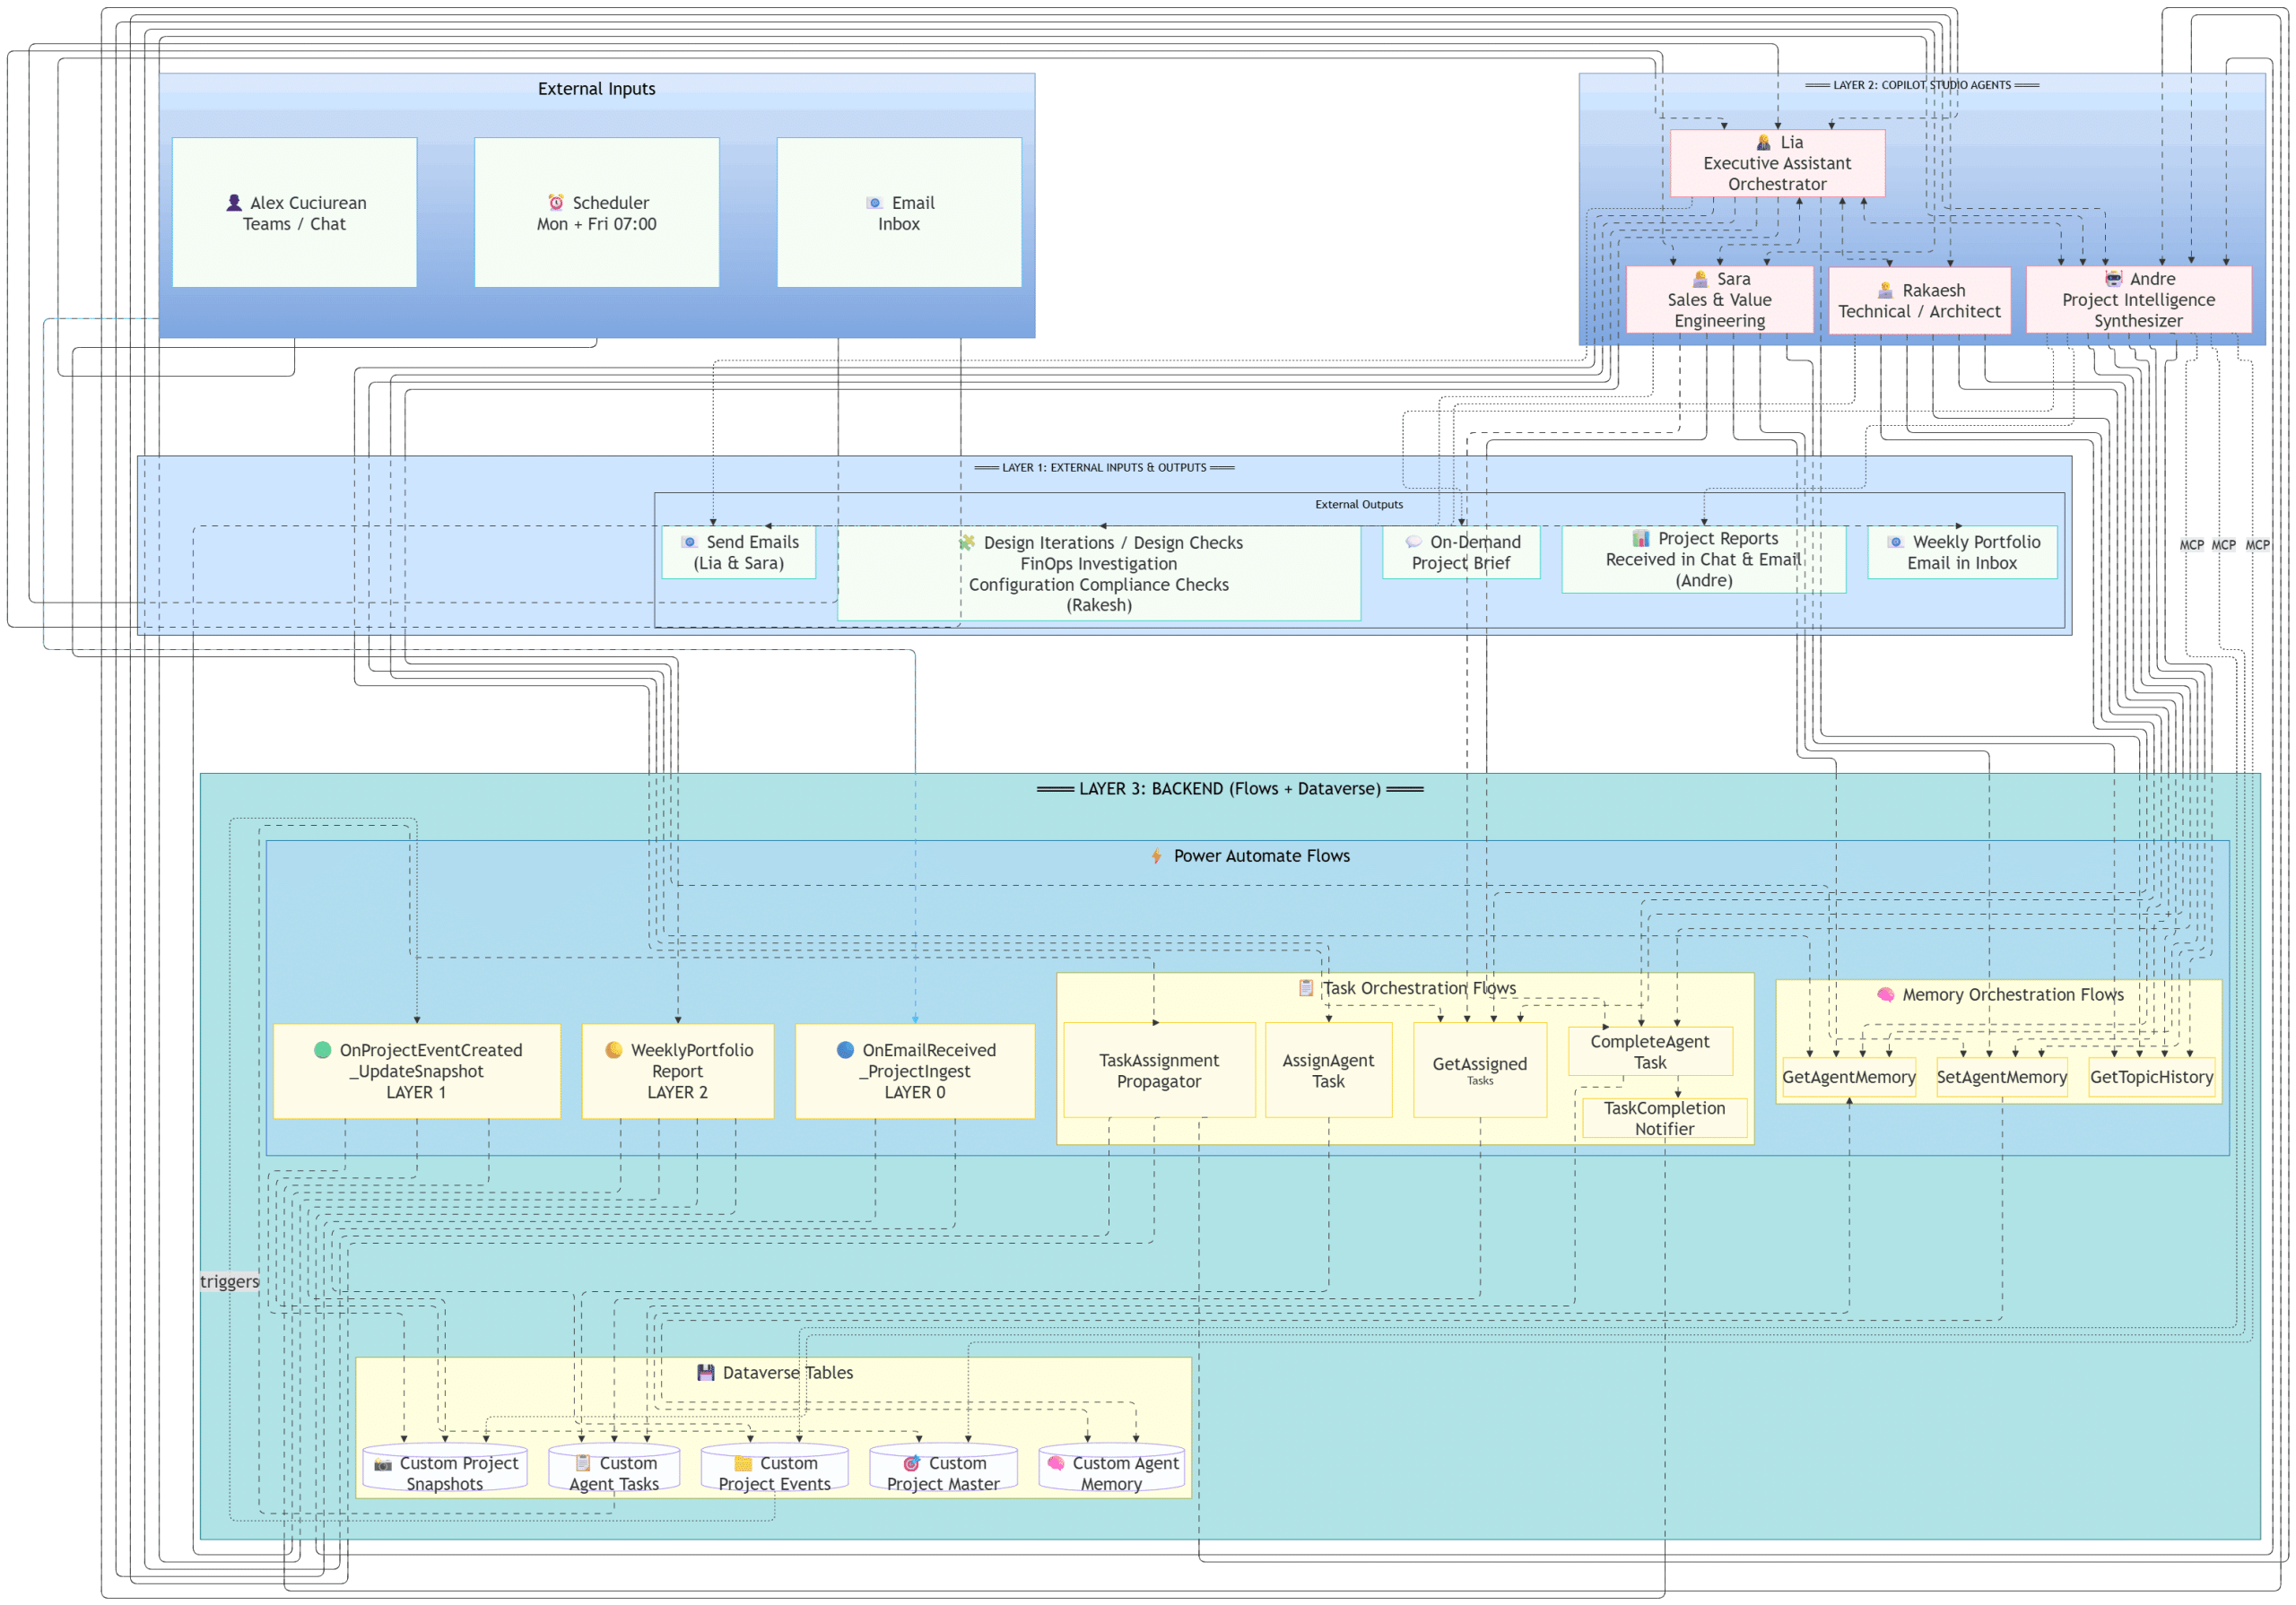Click the floppy disk icon beside Dataverse Tables
The height and width of the screenshot is (1605, 2296).
point(706,1373)
